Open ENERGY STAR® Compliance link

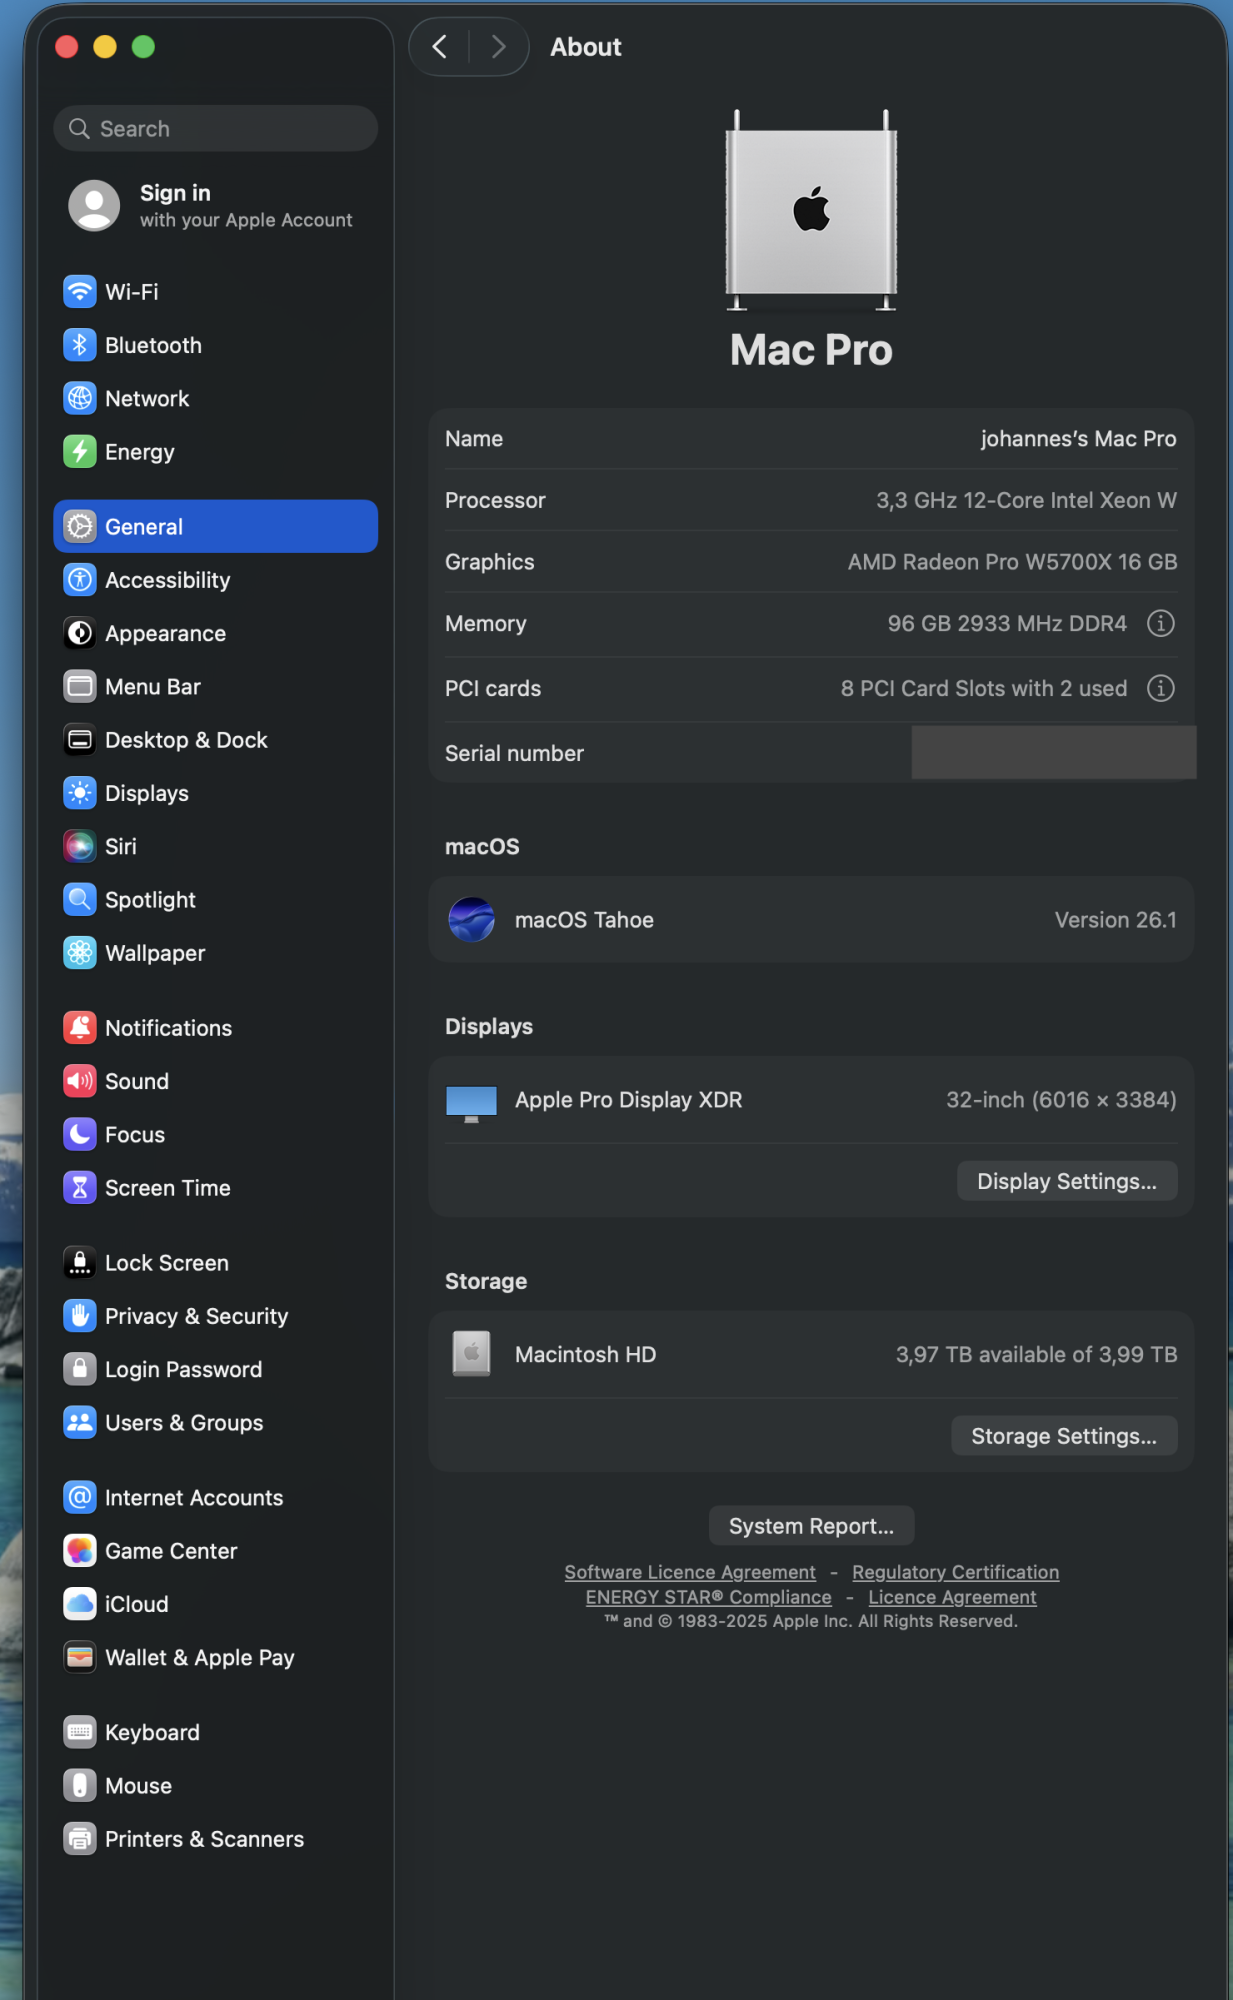[708, 1597]
